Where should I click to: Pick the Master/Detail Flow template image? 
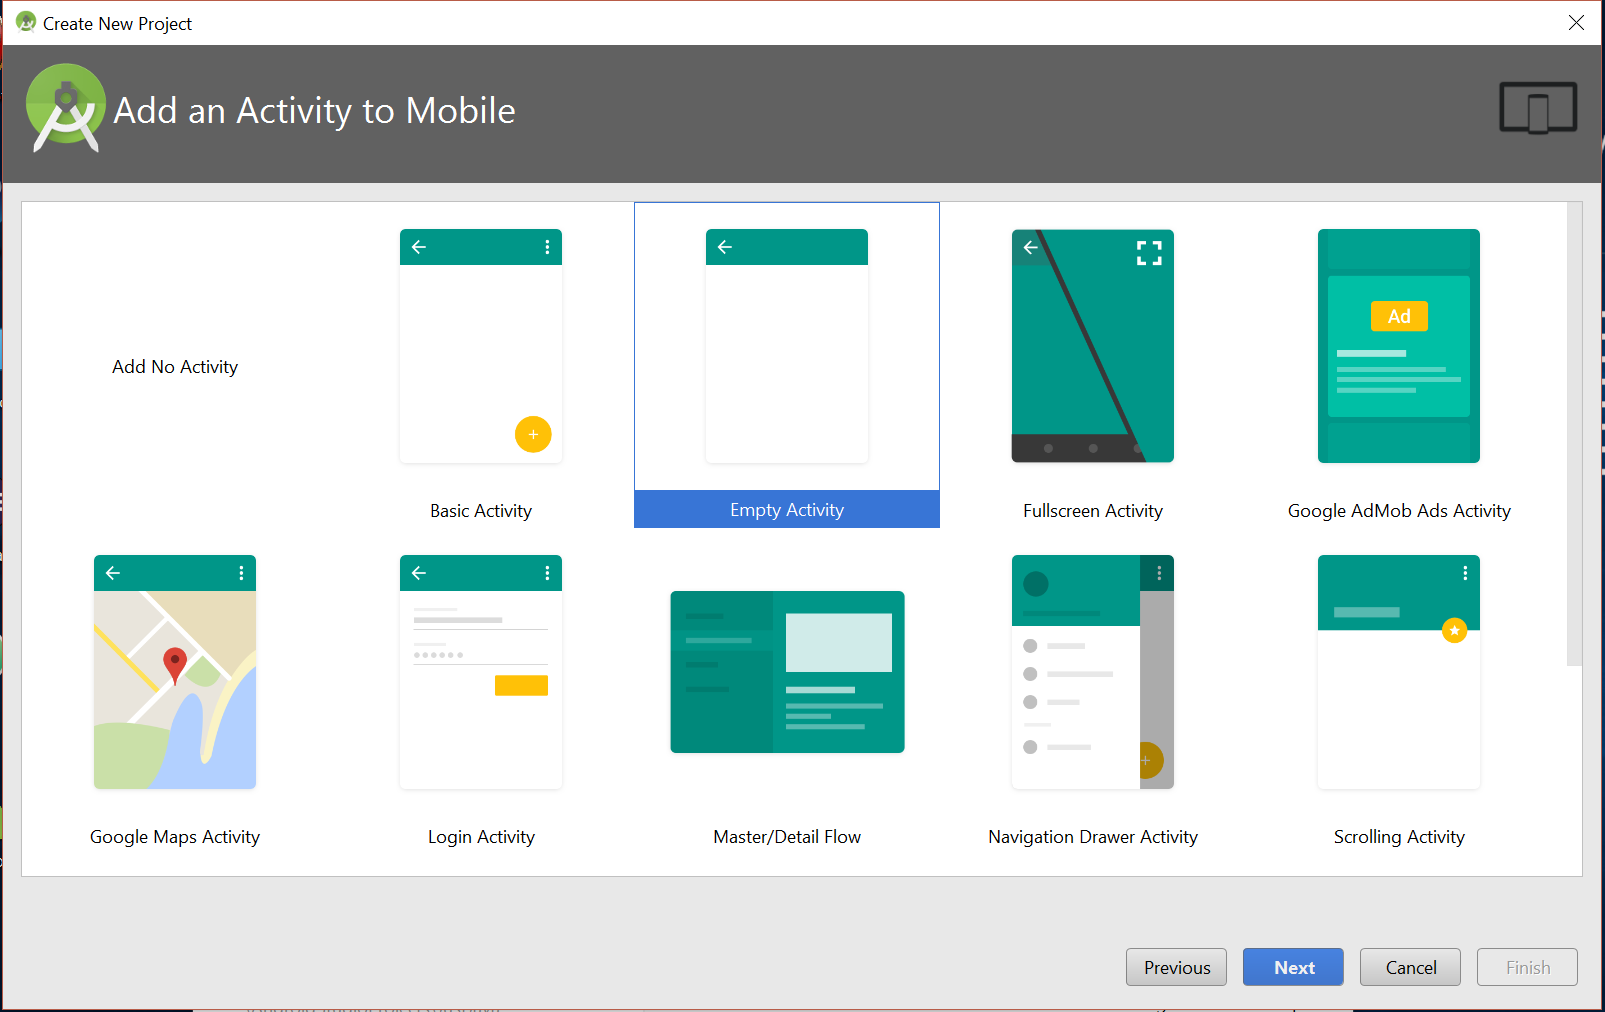787,672
